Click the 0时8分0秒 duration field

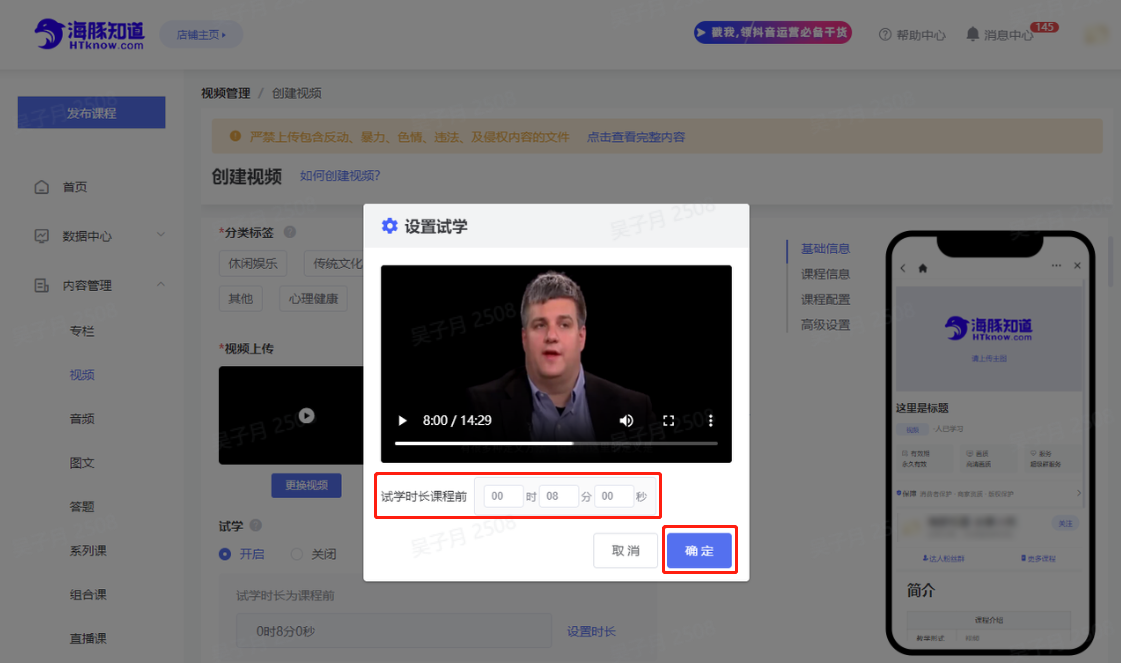[x=393, y=631]
